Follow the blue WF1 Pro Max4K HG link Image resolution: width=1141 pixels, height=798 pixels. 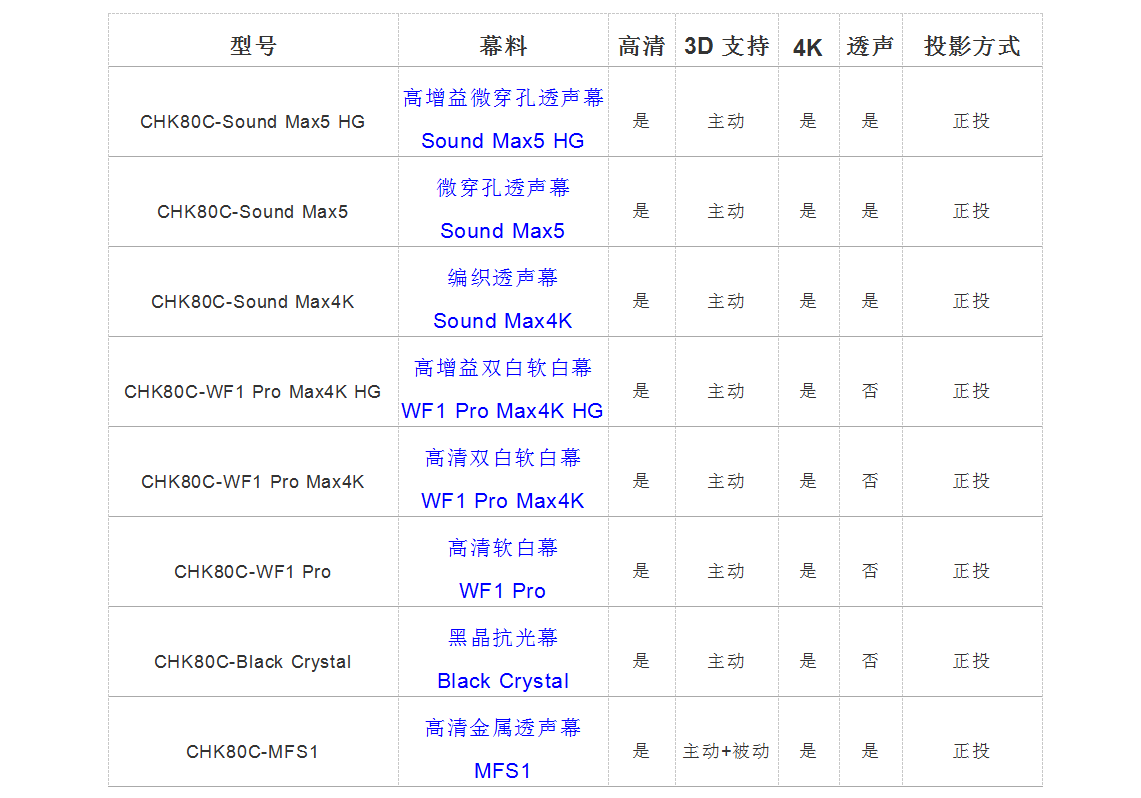(503, 411)
